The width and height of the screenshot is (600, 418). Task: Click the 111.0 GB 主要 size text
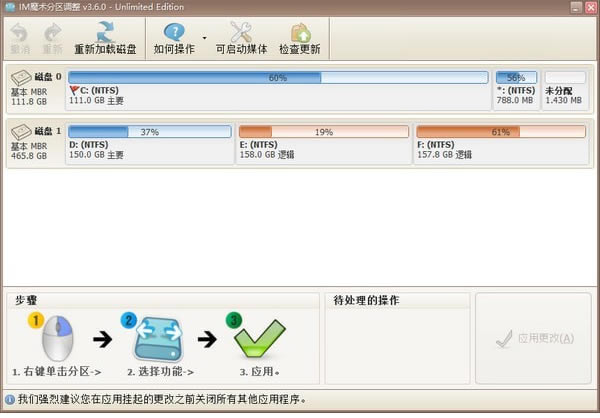(96, 101)
